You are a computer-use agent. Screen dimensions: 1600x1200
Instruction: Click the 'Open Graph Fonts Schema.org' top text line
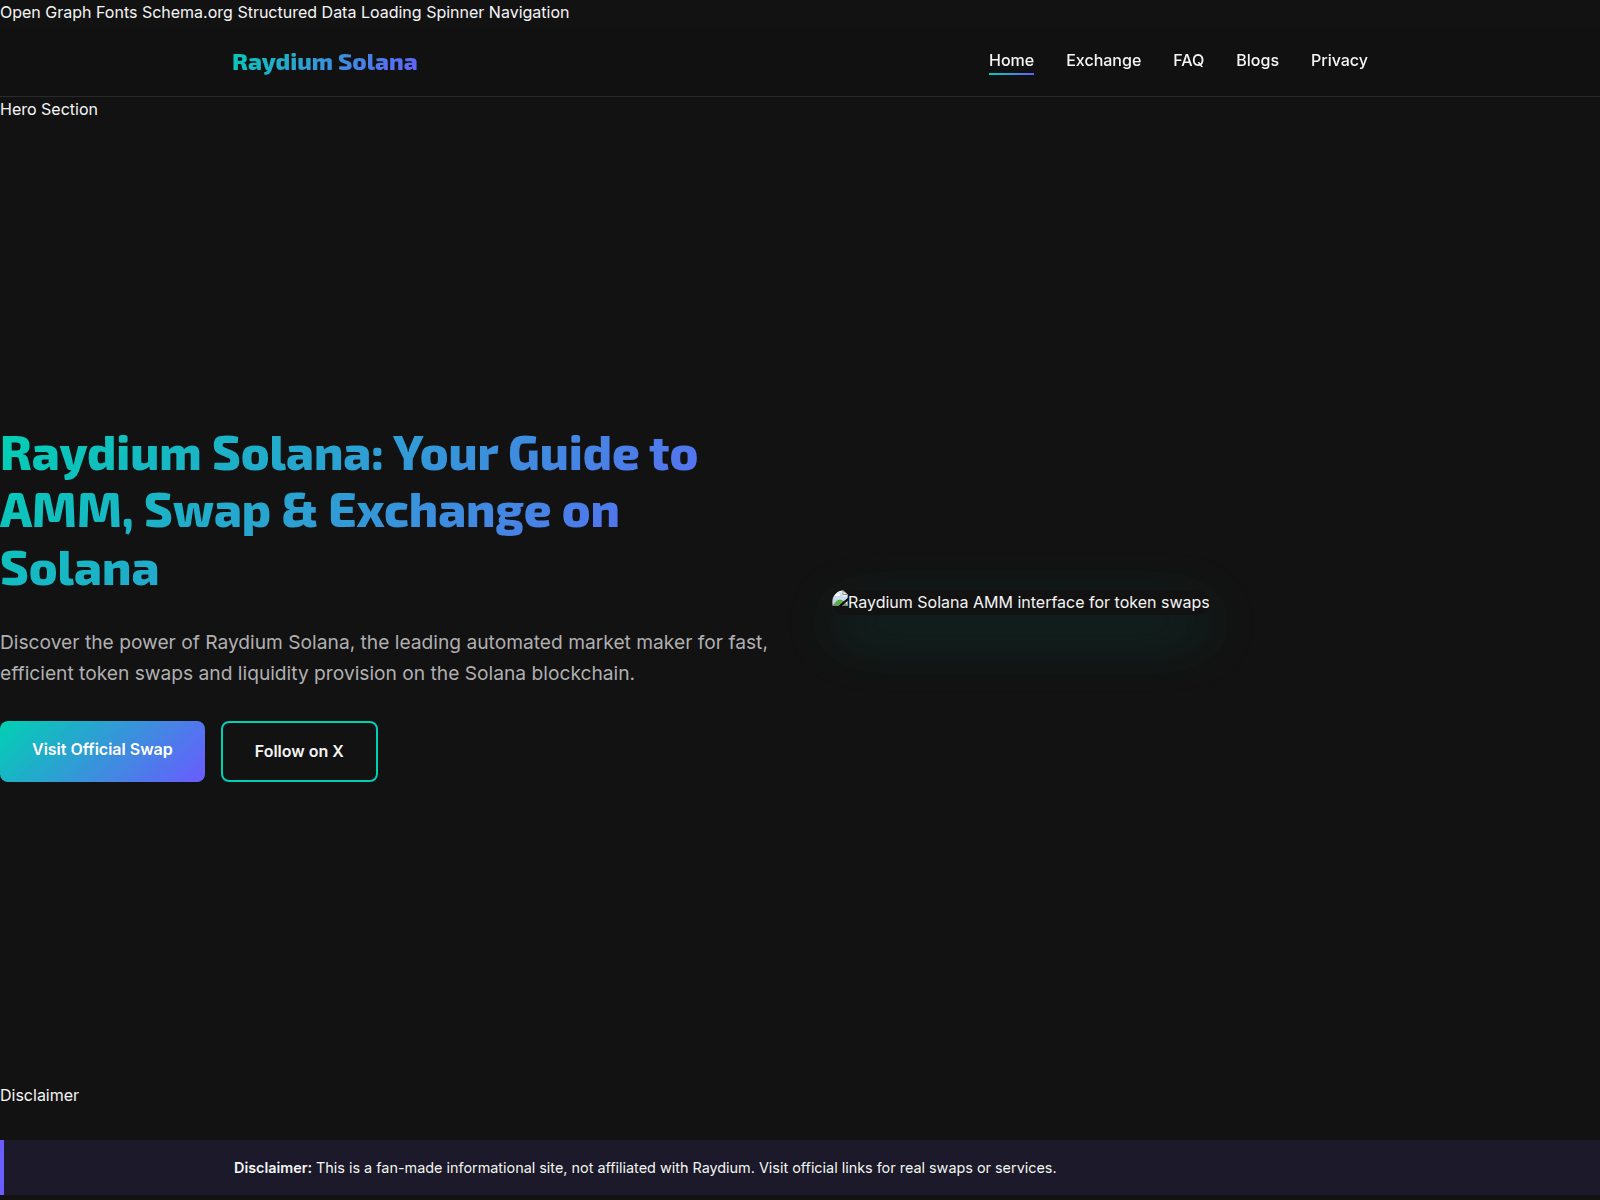click(x=285, y=12)
